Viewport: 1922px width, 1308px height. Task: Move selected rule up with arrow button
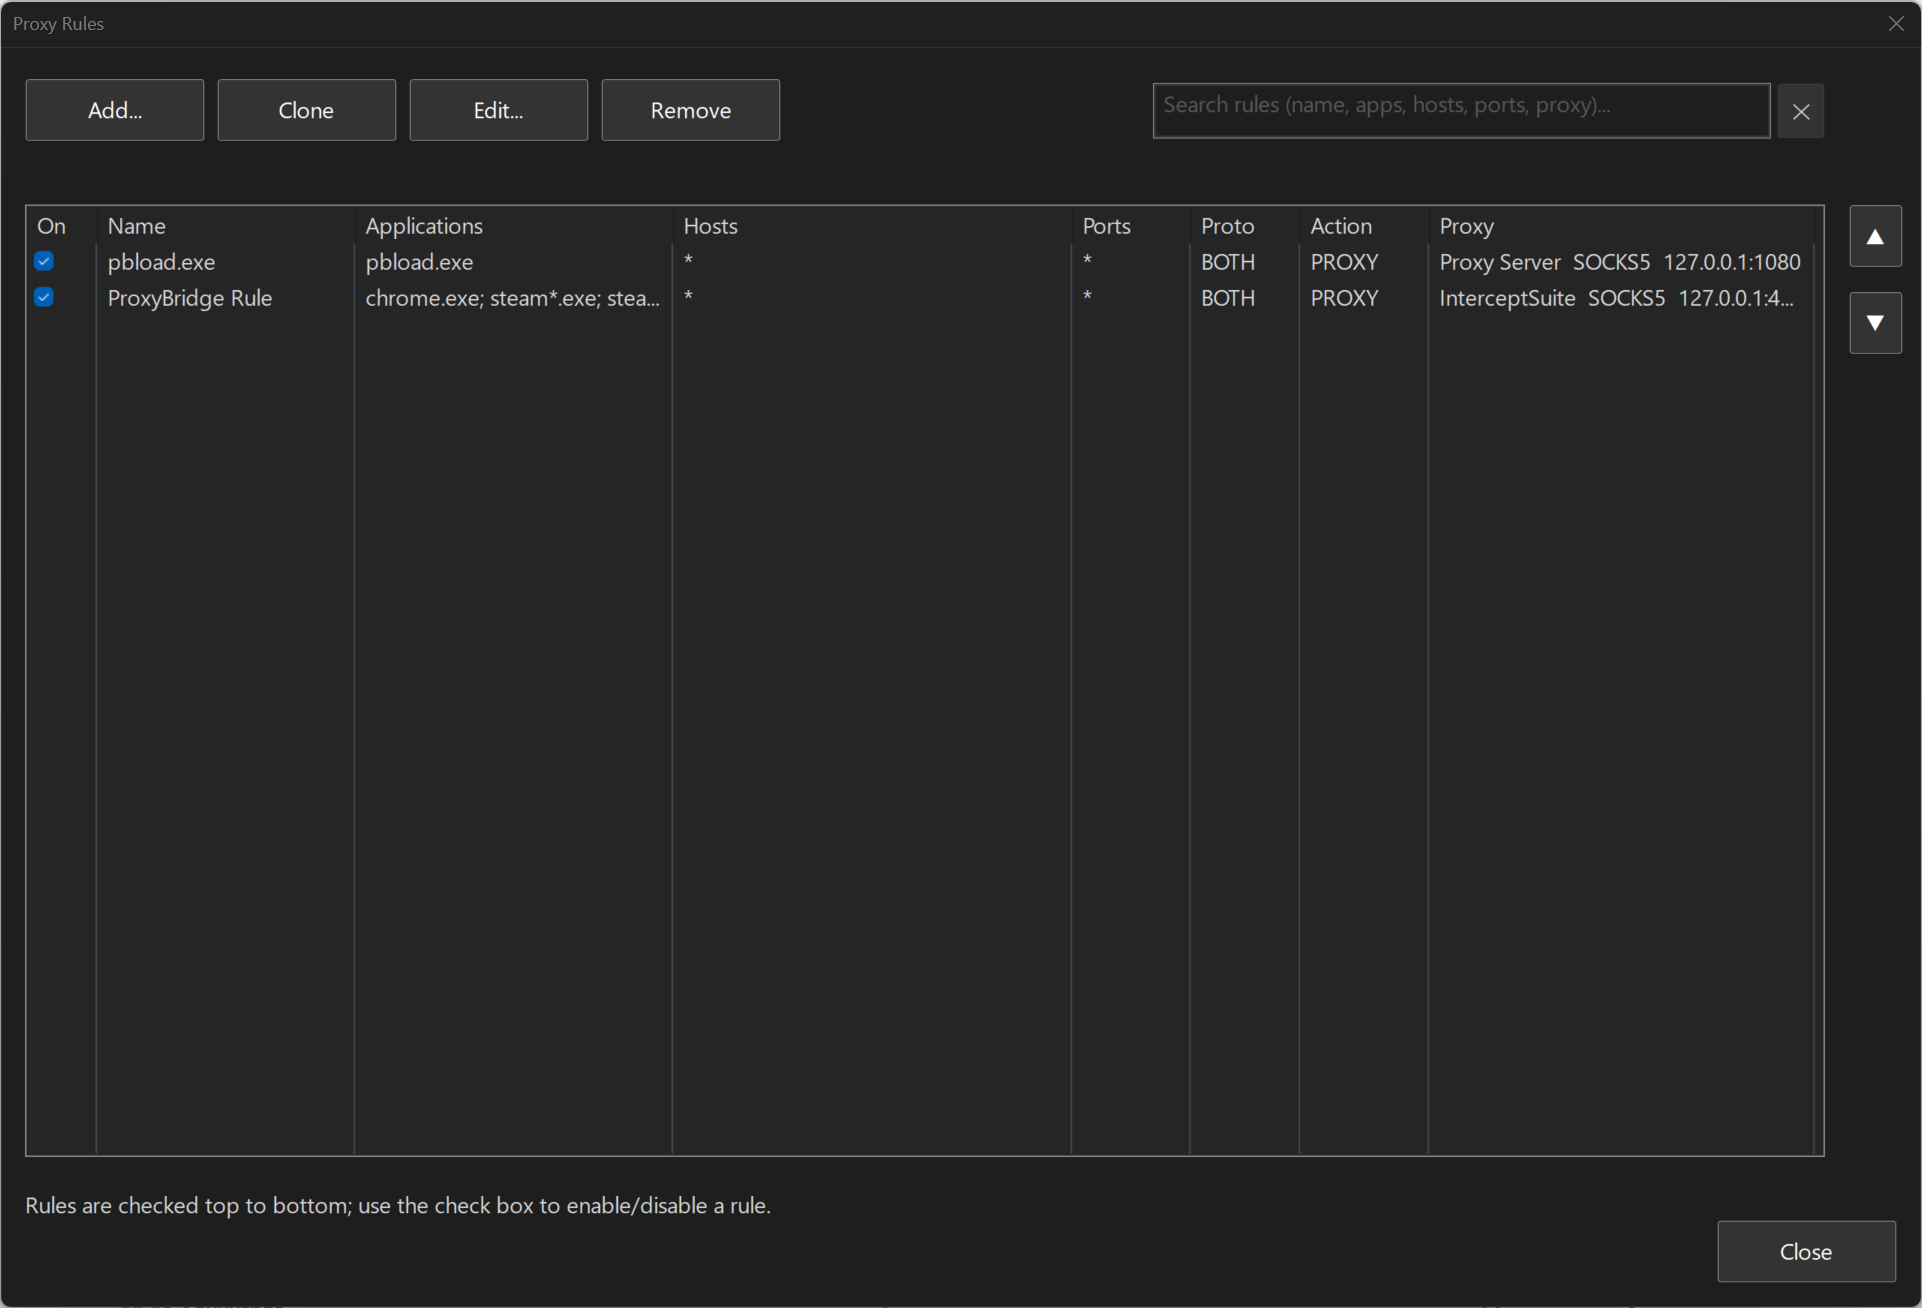1875,237
